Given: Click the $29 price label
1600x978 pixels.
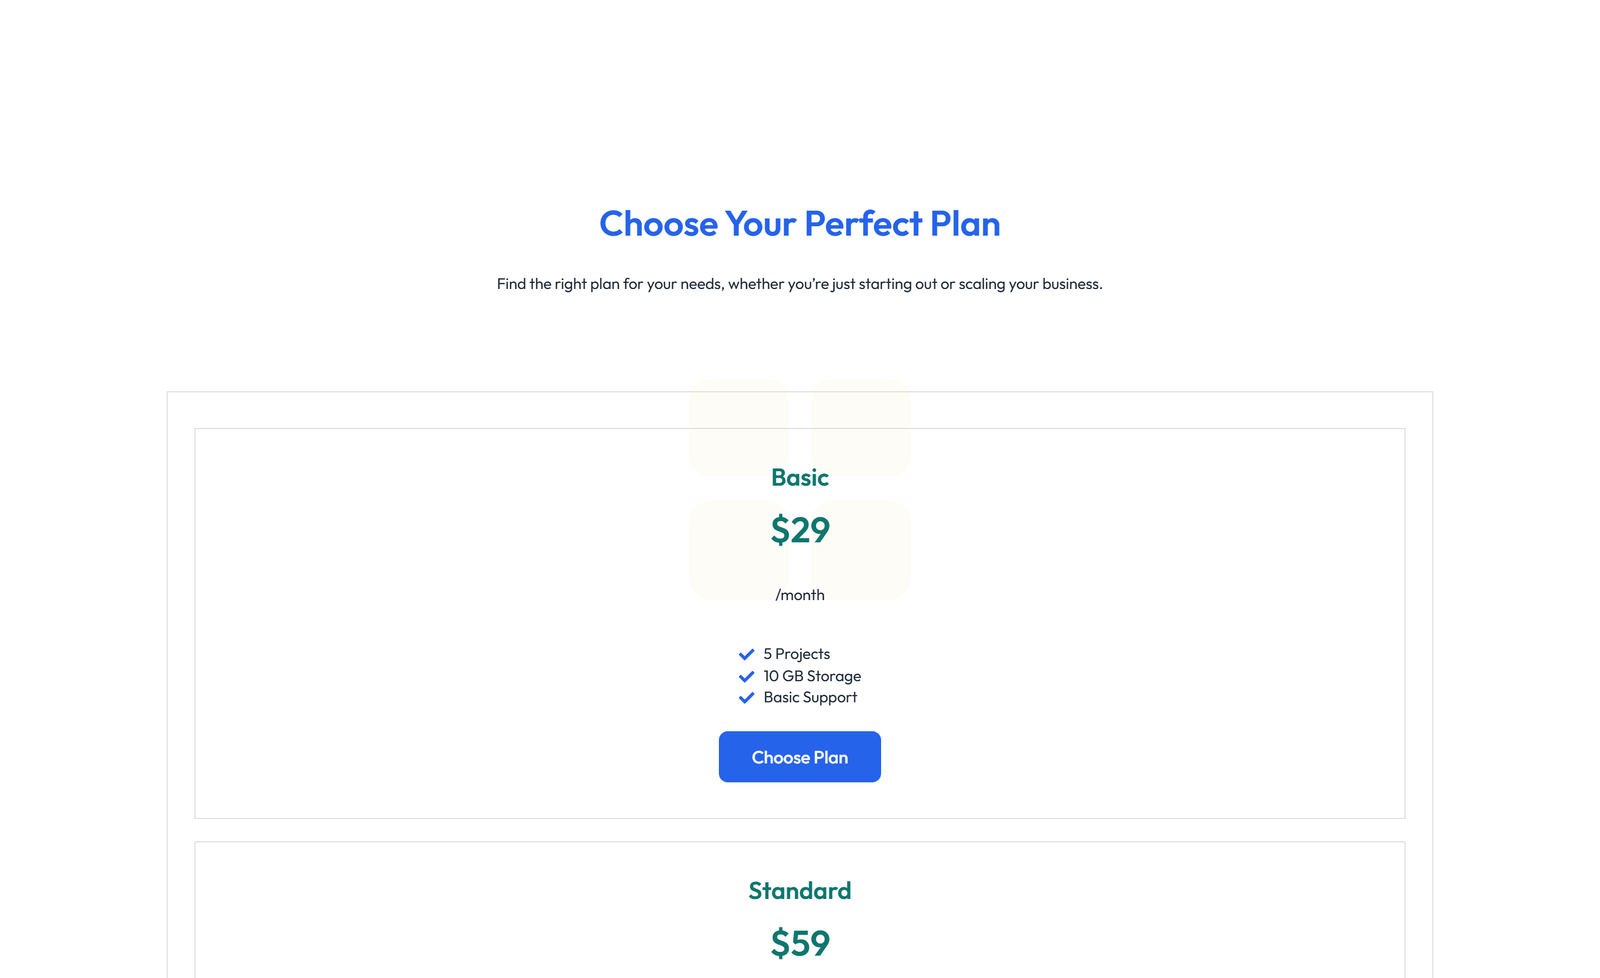Looking at the screenshot, I should pyautogui.click(x=799, y=530).
